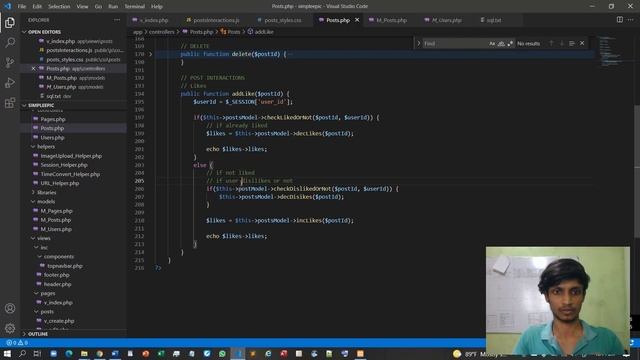This screenshot has width=640, height=360.
Task: Click Find in Selection icon
Action: click(x=572, y=43)
